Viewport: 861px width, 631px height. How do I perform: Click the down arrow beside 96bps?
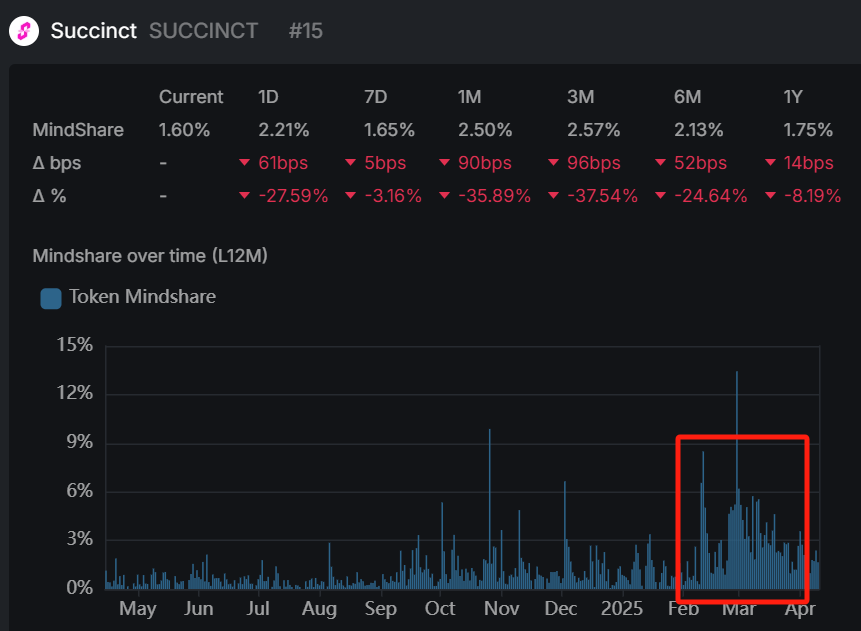pyautogui.click(x=554, y=163)
